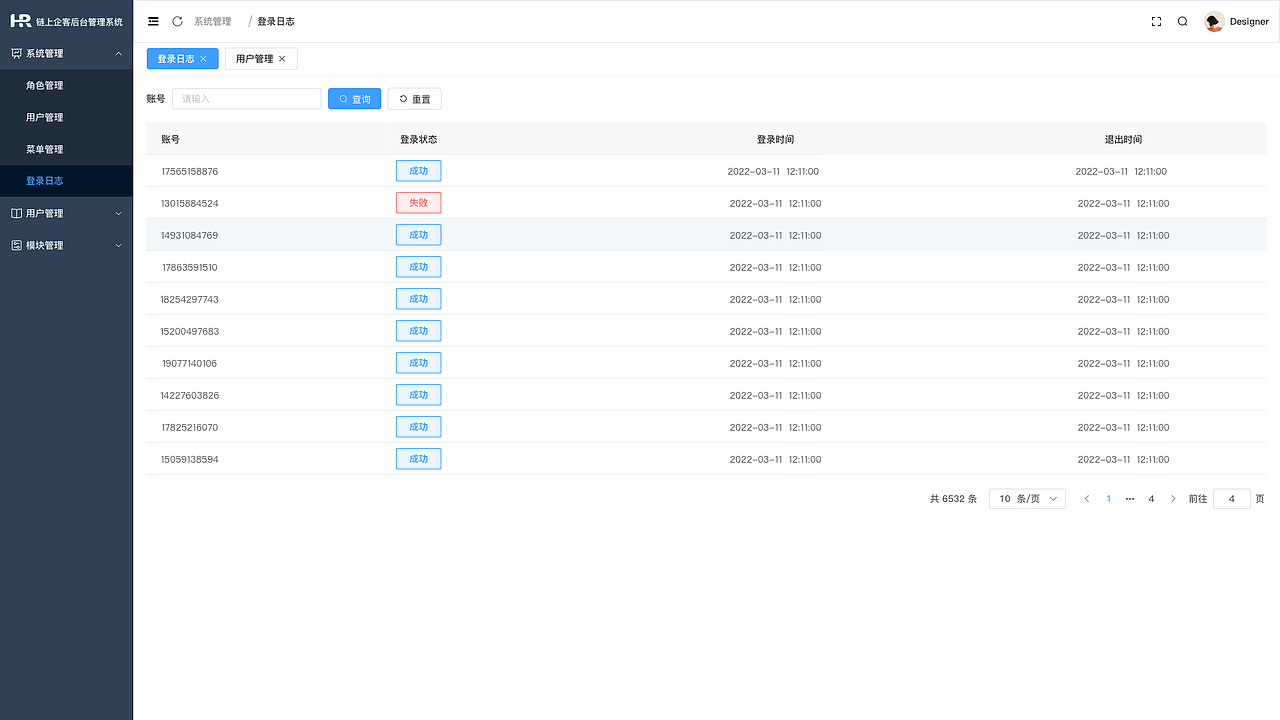The width and height of the screenshot is (1280, 720).
Task: Toggle the sidebar collapse hamburger icon
Action: [x=153, y=21]
